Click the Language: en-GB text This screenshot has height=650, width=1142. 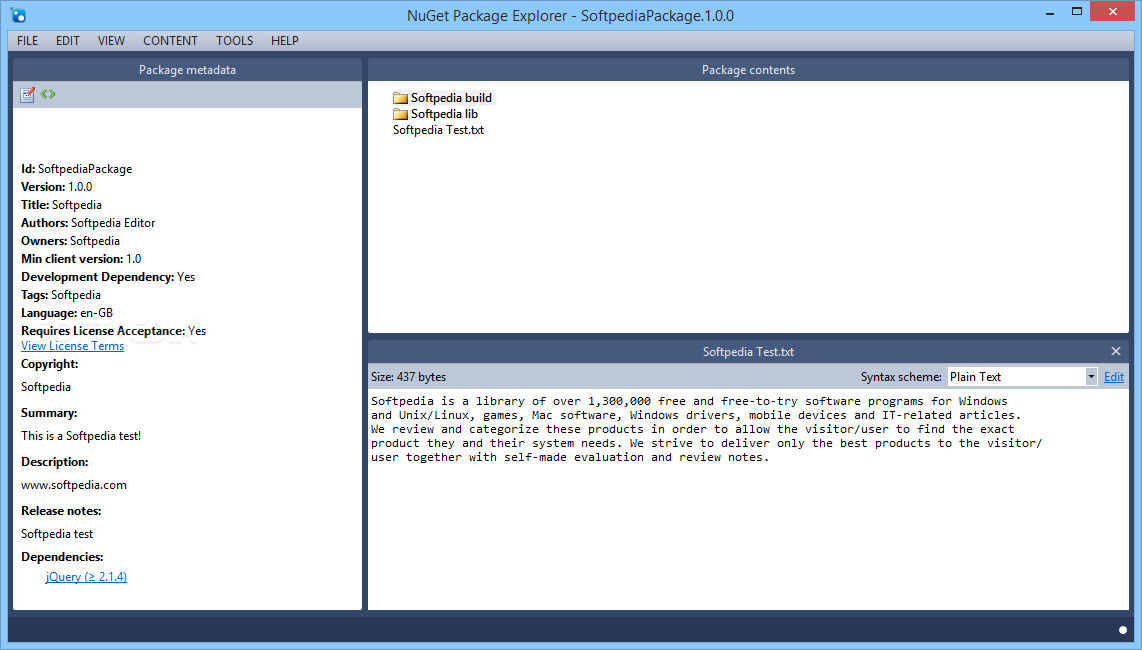tap(67, 313)
